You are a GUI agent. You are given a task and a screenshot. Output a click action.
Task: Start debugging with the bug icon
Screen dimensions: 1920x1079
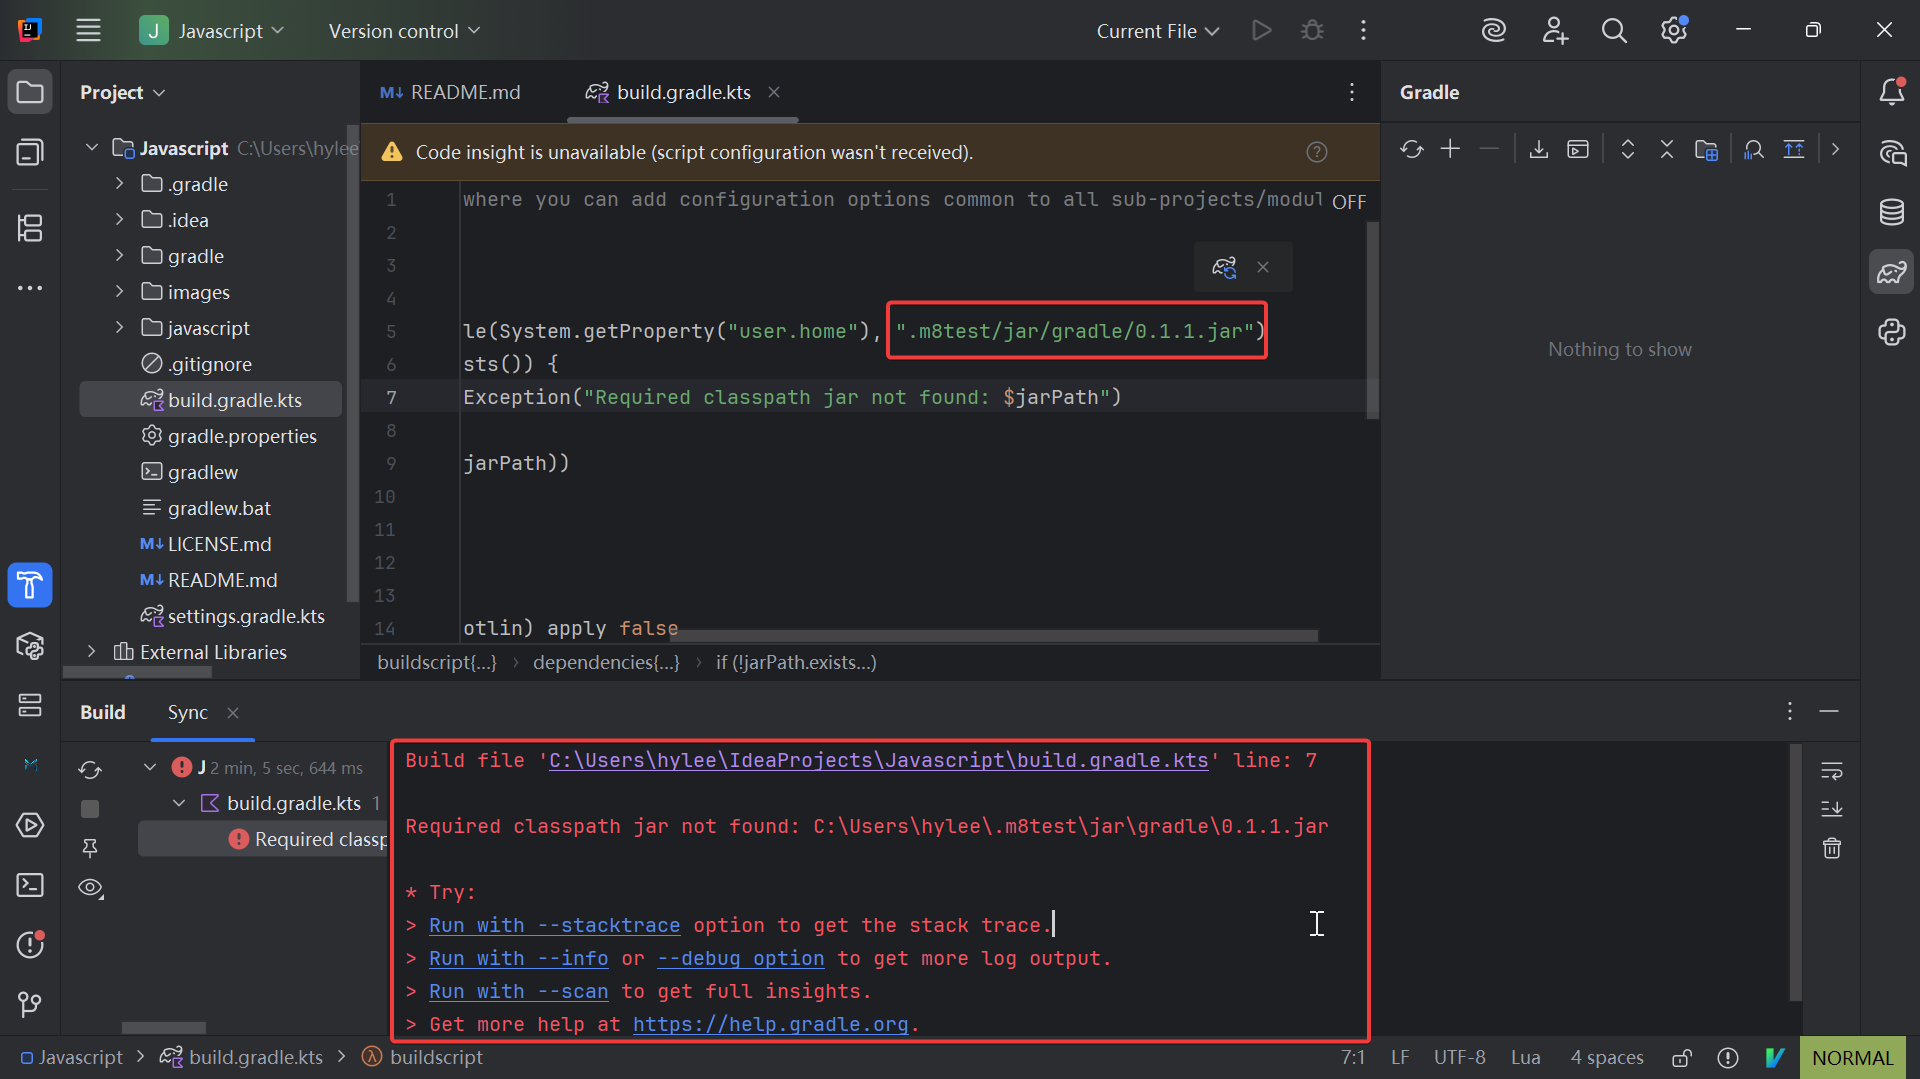[x=1312, y=30]
